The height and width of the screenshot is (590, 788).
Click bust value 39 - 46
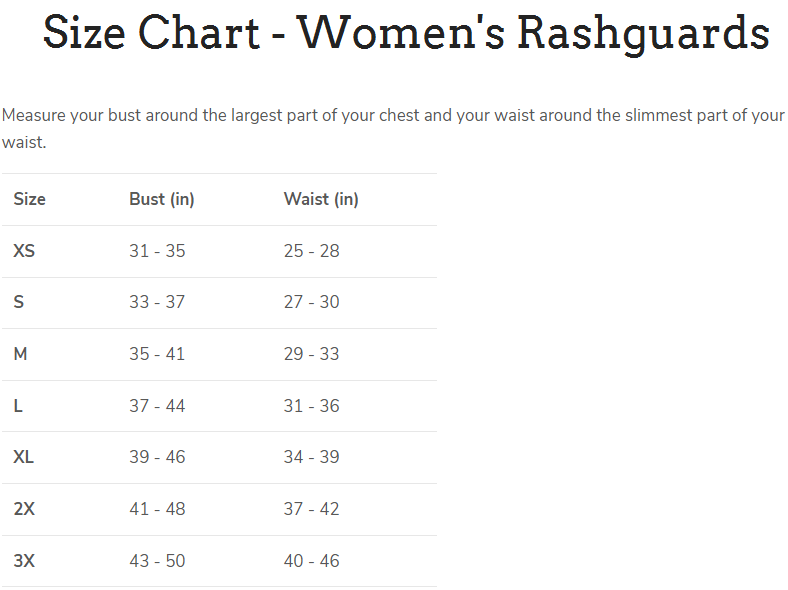pos(157,457)
